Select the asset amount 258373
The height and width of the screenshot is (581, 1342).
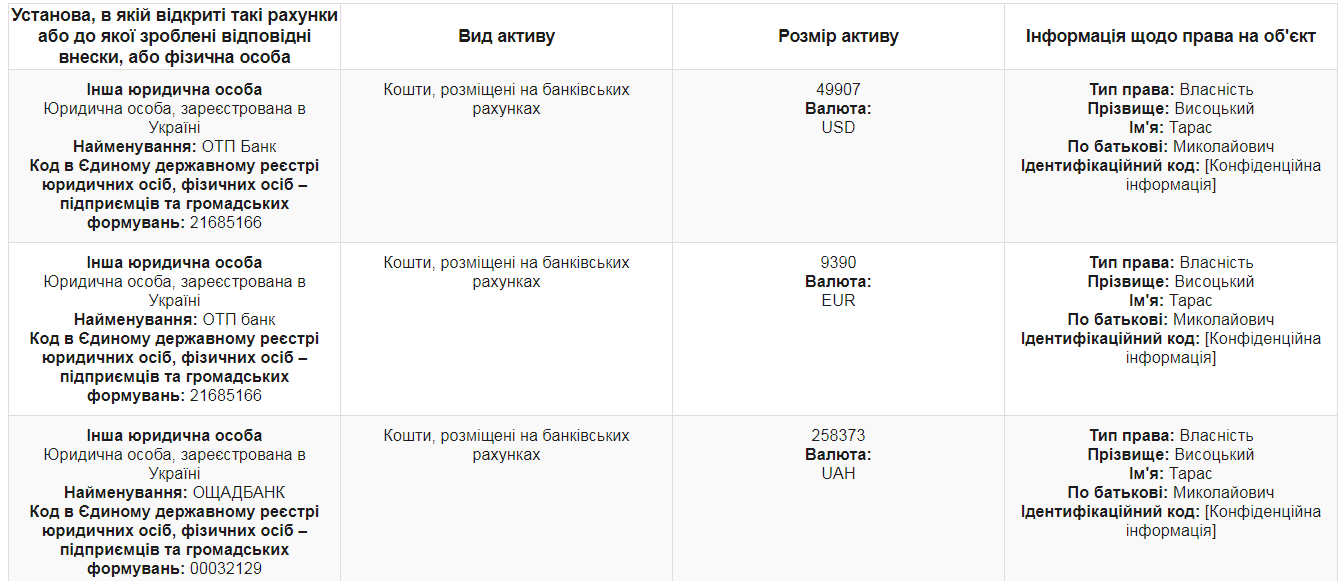pyautogui.click(x=838, y=436)
